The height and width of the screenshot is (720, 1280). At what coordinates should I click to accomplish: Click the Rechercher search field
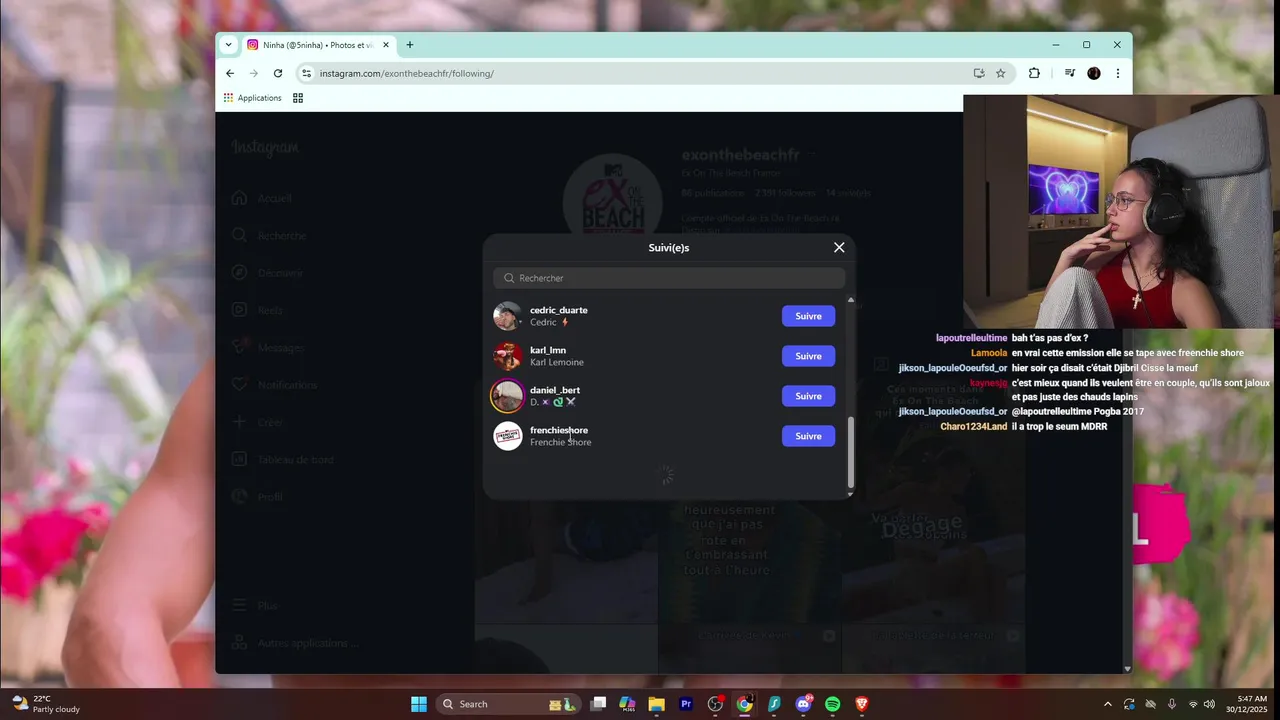(x=669, y=278)
